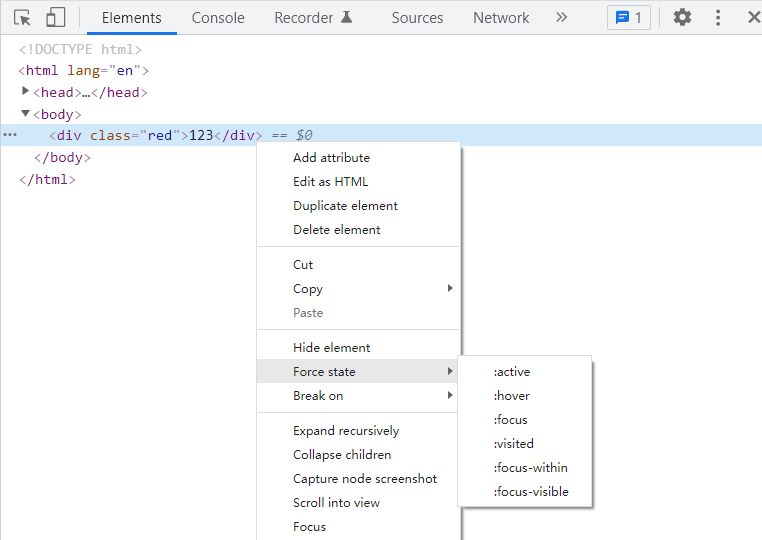Open DevTools settings gear

[x=682, y=17]
